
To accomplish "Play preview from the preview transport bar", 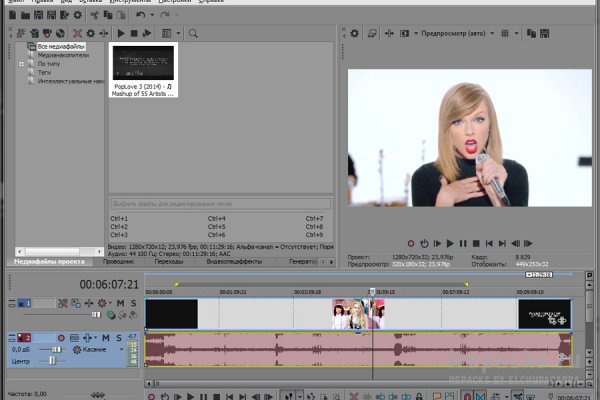I will (450, 243).
